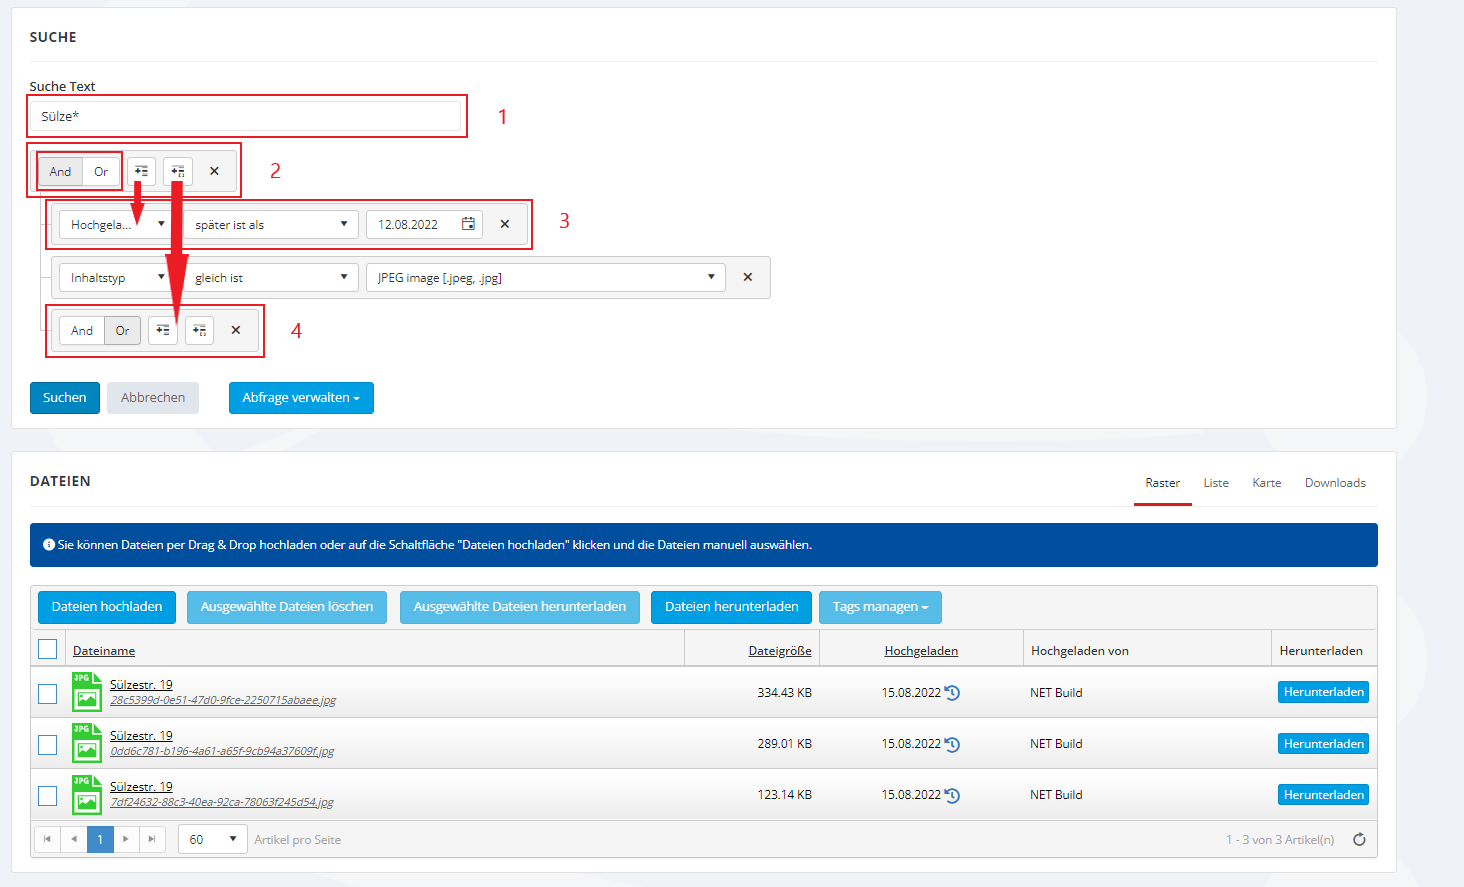
Task: Open the calendar picker for date 12.08.2022
Action: pyautogui.click(x=468, y=224)
